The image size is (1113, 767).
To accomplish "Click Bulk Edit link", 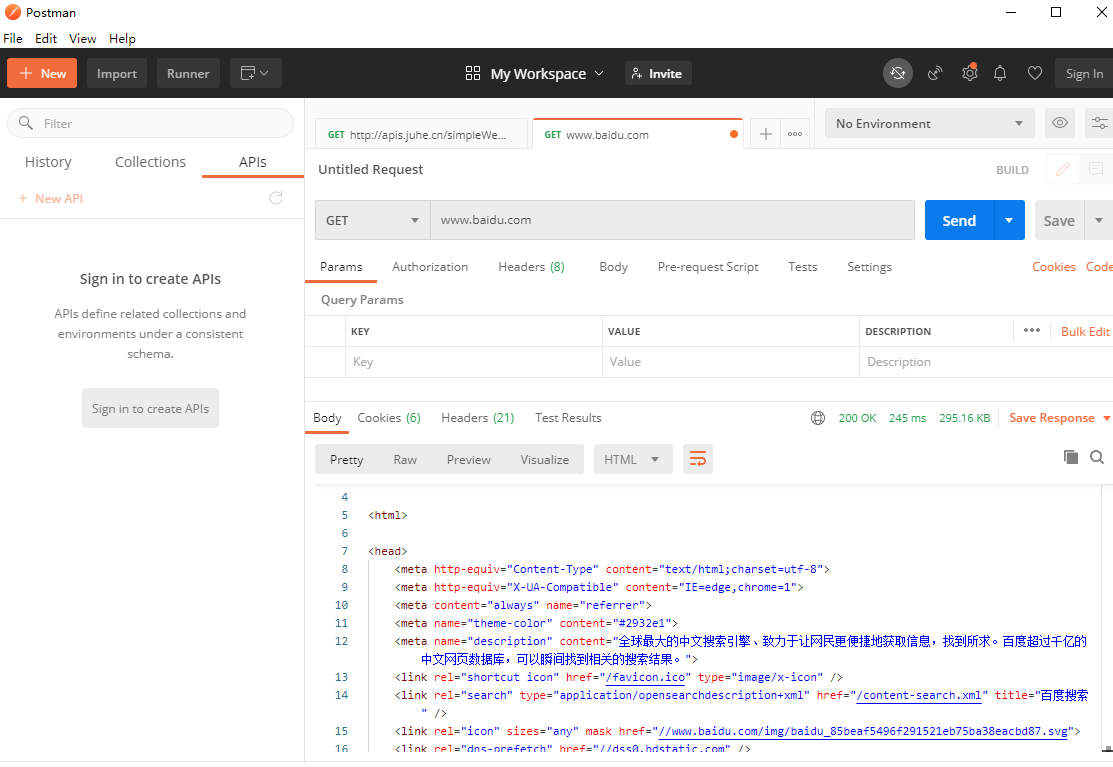I will point(1085,331).
